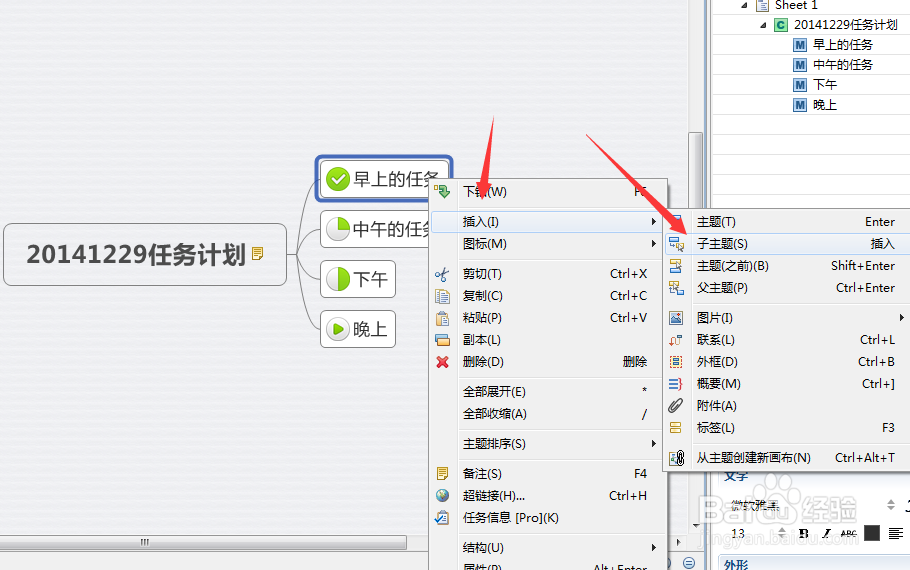The image size is (910, 570).
Task: Collapse the Sheet 1 tree node
Action: (x=744, y=6)
